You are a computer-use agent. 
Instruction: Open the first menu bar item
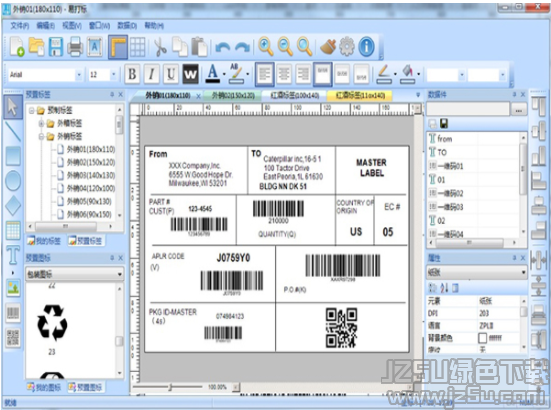[x=20, y=26]
